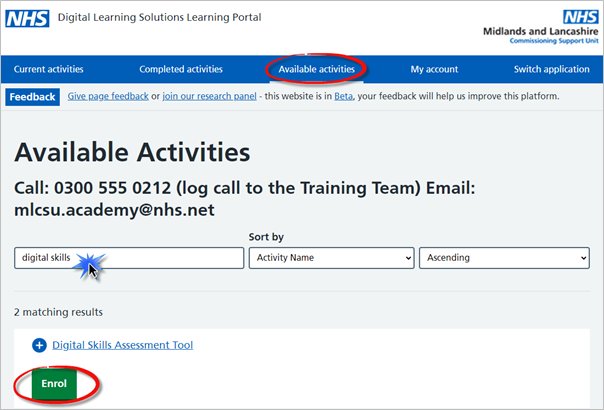This screenshot has height=410, width=604.
Task: Open the Completed activities tab
Action: click(181, 69)
